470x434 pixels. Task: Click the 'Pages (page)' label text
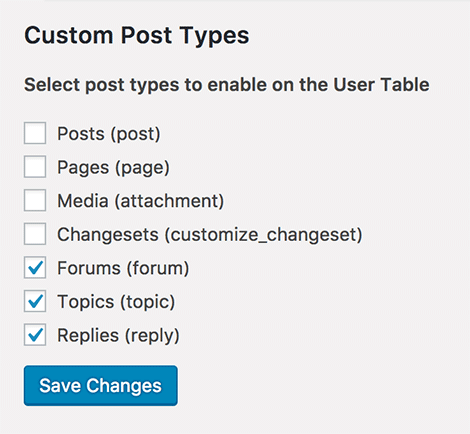[x=113, y=168]
